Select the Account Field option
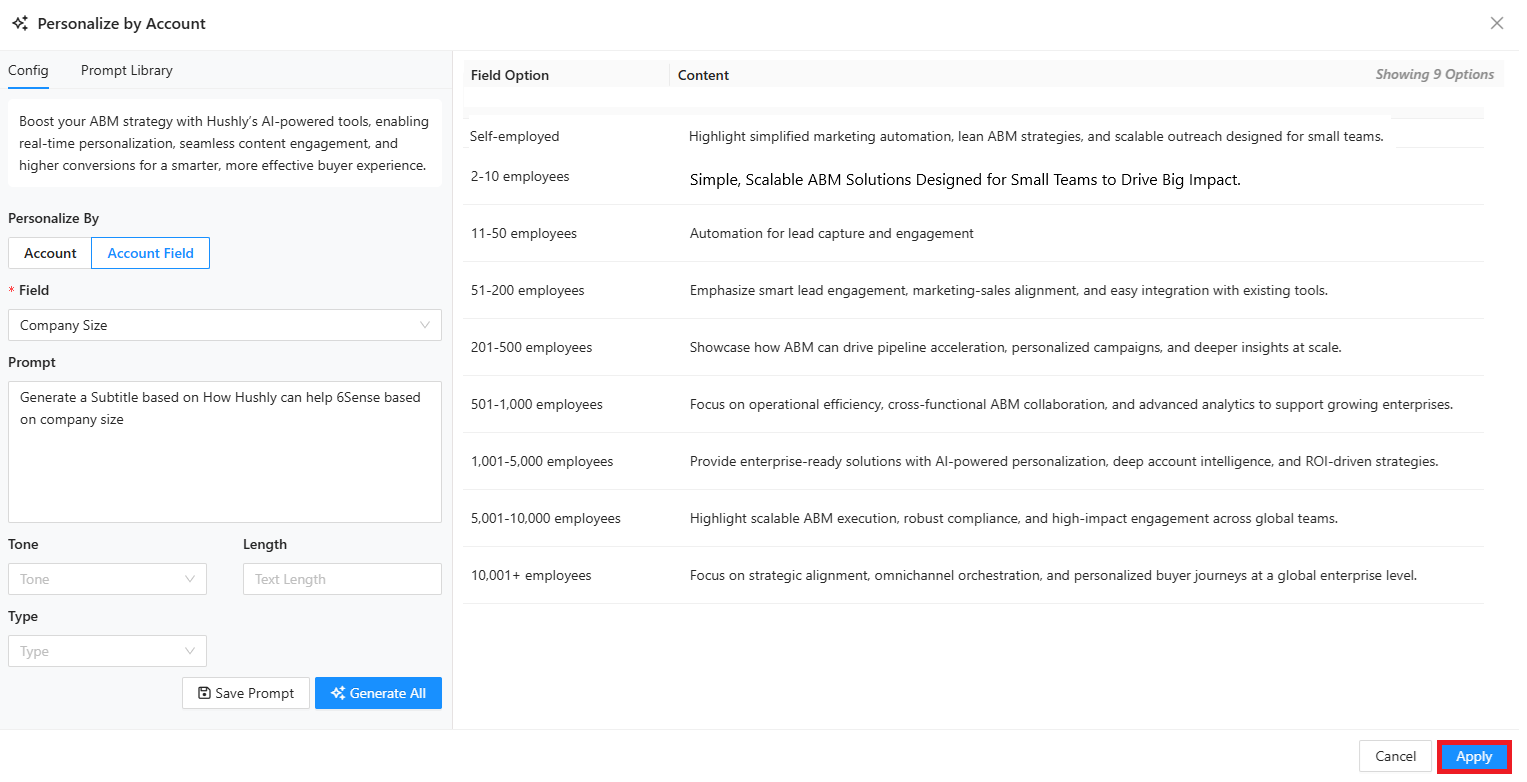The height and width of the screenshot is (782, 1527). (150, 253)
